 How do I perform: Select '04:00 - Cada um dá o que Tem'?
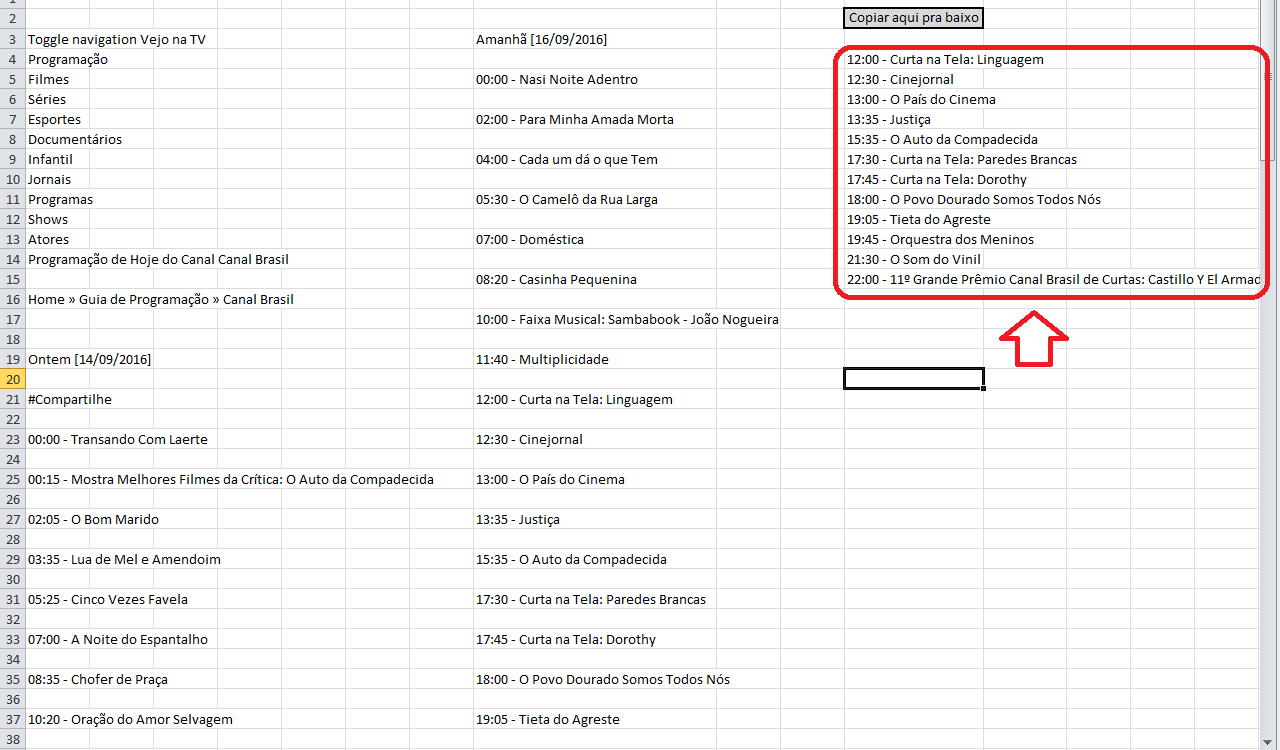pos(567,159)
